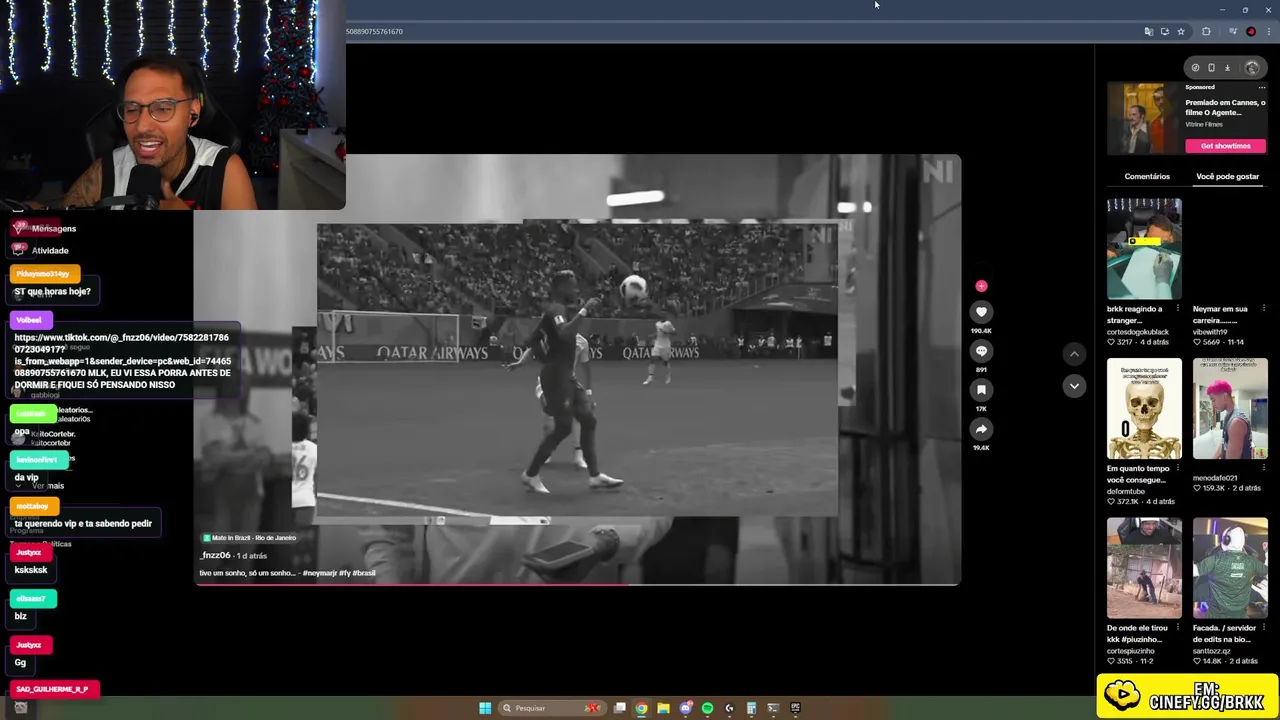Open Chrome media controls icon

pyautogui.click(x=1233, y=32)
